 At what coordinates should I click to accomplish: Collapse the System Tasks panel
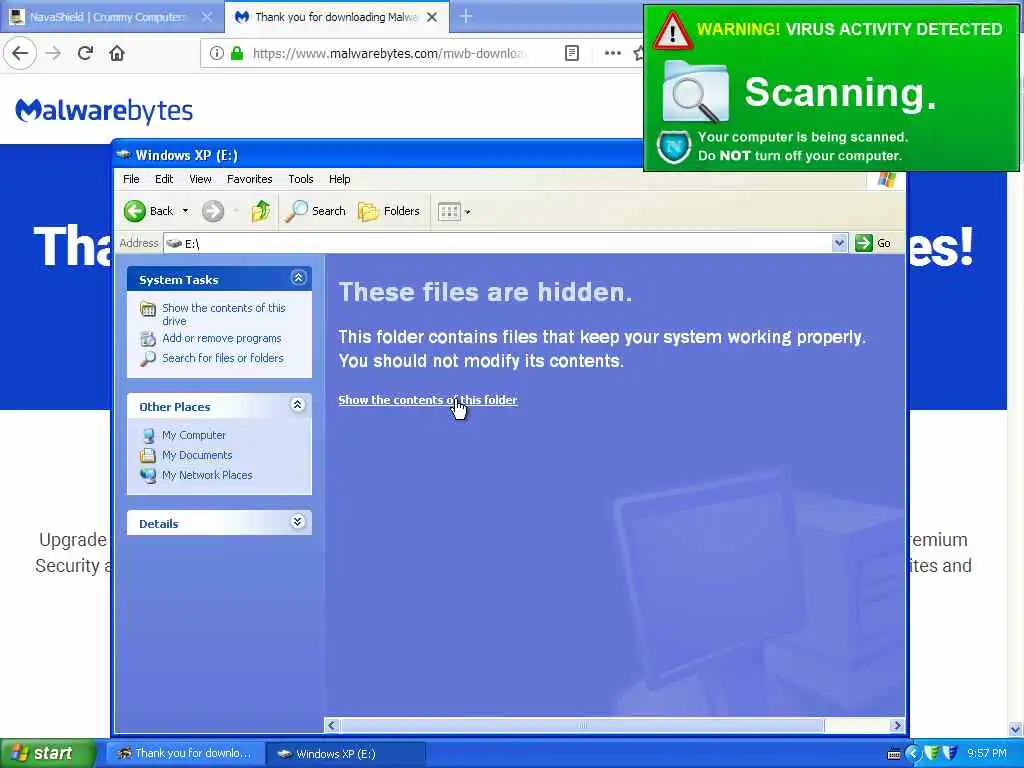click(x=298, y=278)
